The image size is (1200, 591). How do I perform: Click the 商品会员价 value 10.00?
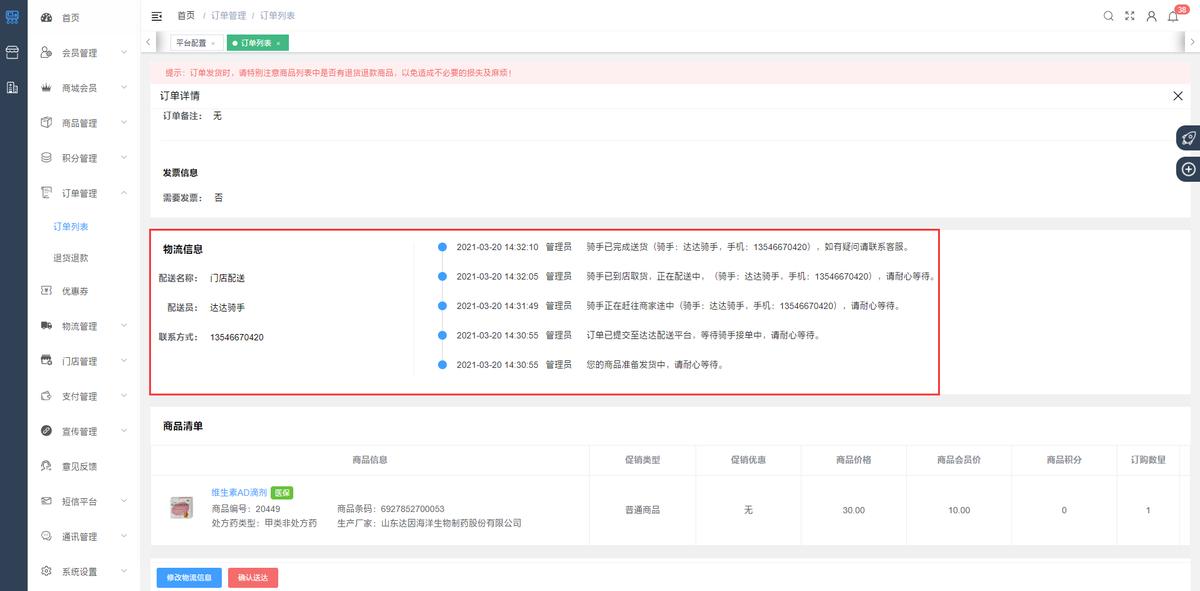(959, 510)
